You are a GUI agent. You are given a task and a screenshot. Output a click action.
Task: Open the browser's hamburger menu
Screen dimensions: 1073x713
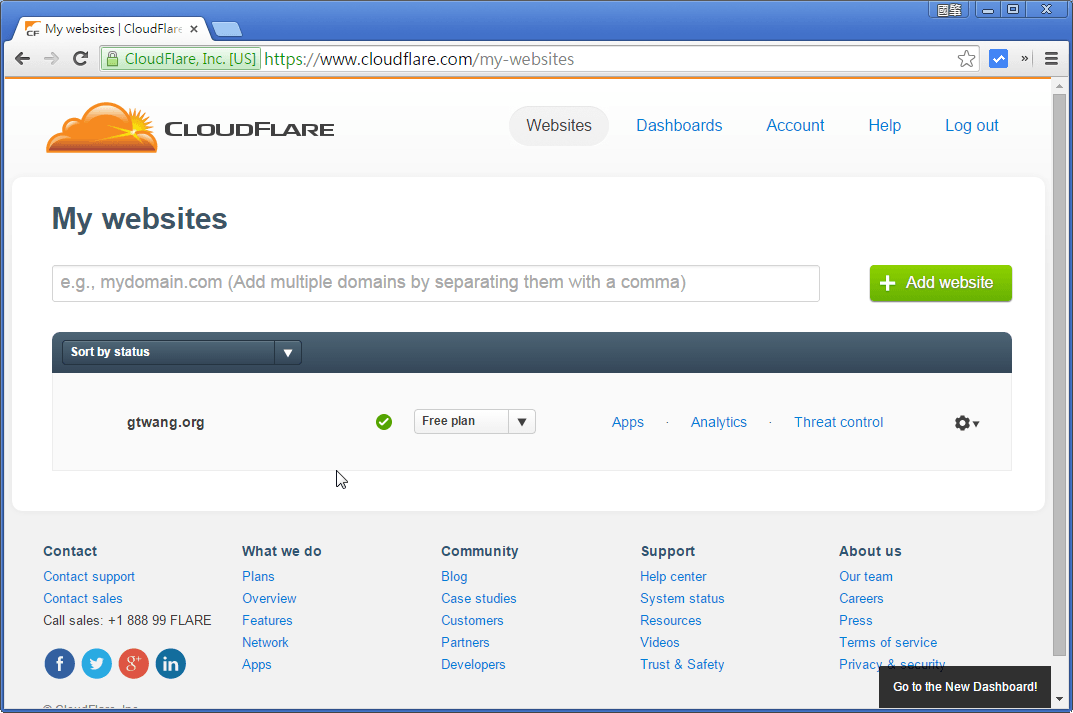1051,58
